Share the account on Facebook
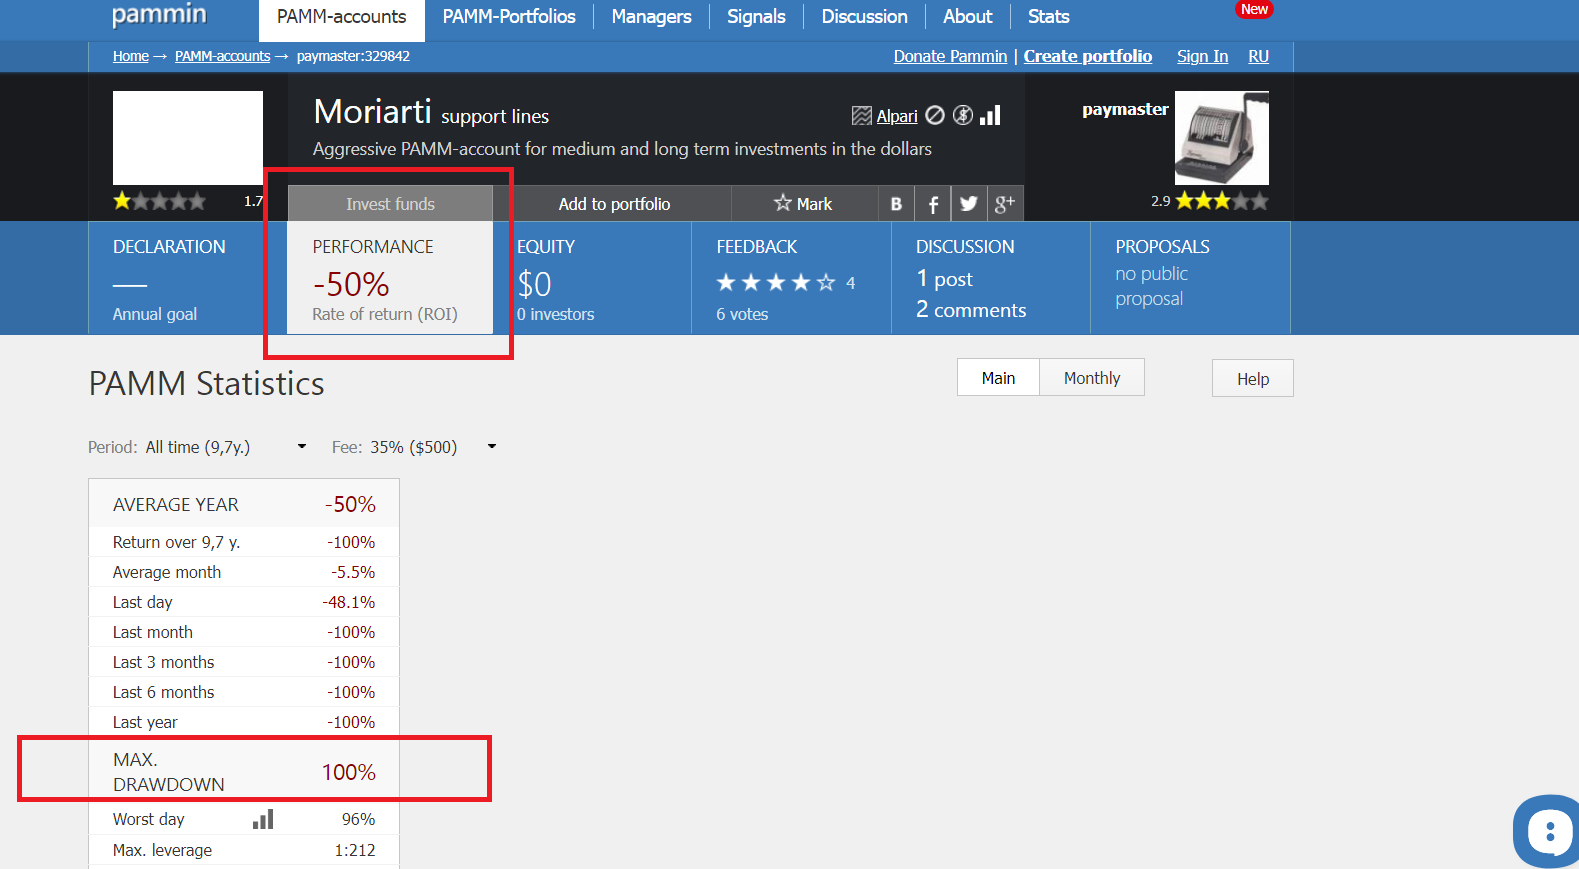 tap(932, 204)
